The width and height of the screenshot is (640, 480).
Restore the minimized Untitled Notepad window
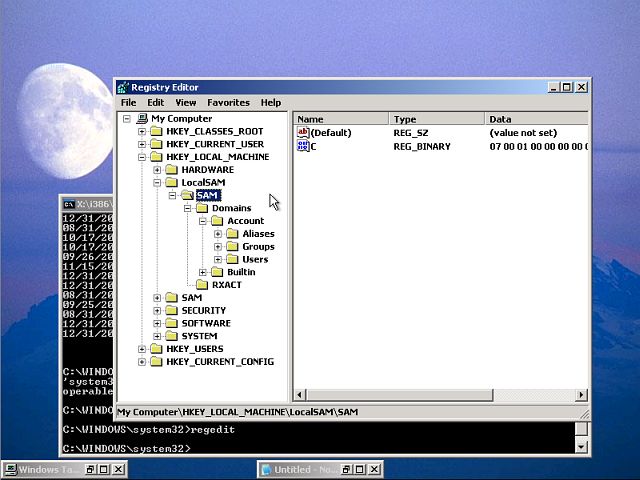(346, 469)
